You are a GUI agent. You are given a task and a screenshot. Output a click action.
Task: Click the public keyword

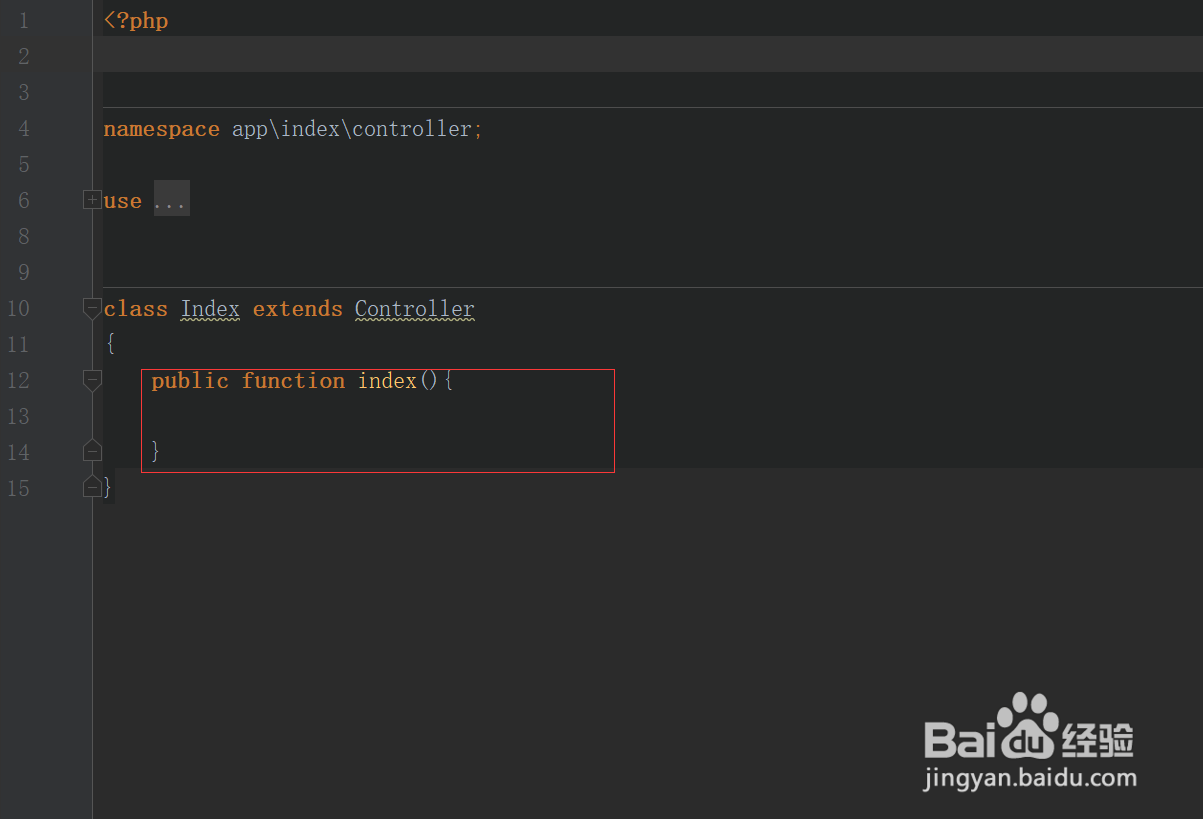(x=190, y=381)
